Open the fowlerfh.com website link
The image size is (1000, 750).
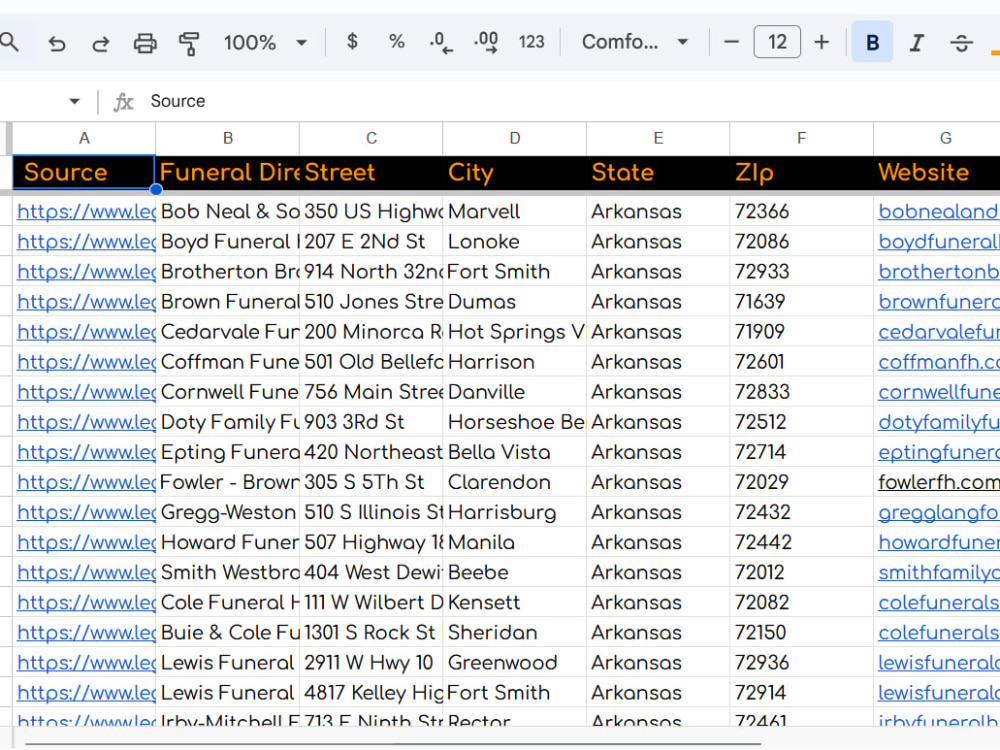(938, 482)
